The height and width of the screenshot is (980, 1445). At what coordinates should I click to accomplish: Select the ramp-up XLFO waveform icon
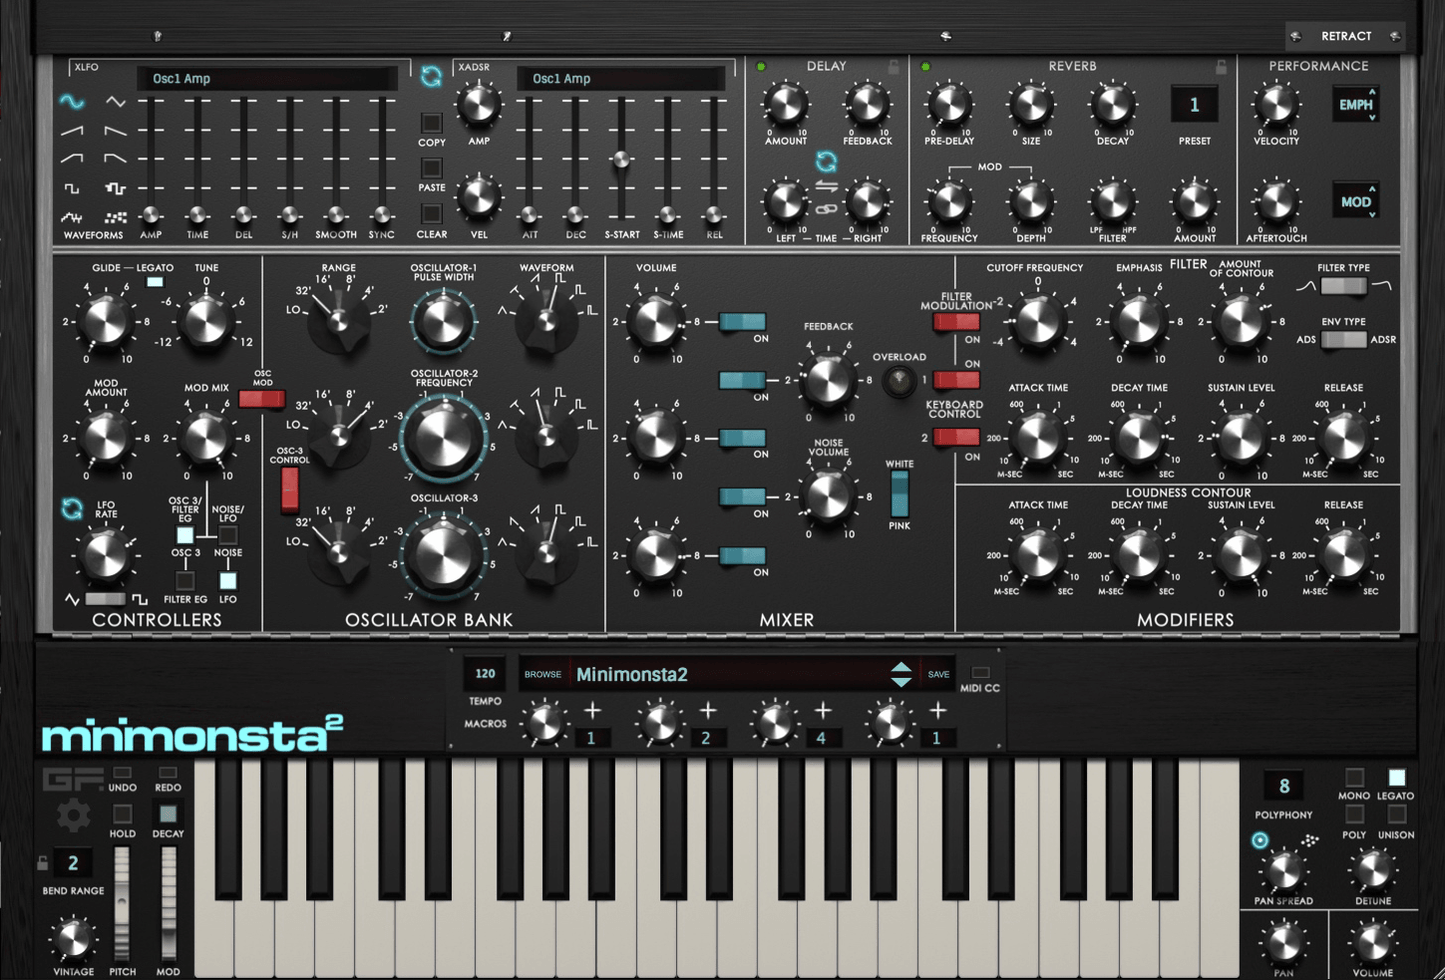72,131
